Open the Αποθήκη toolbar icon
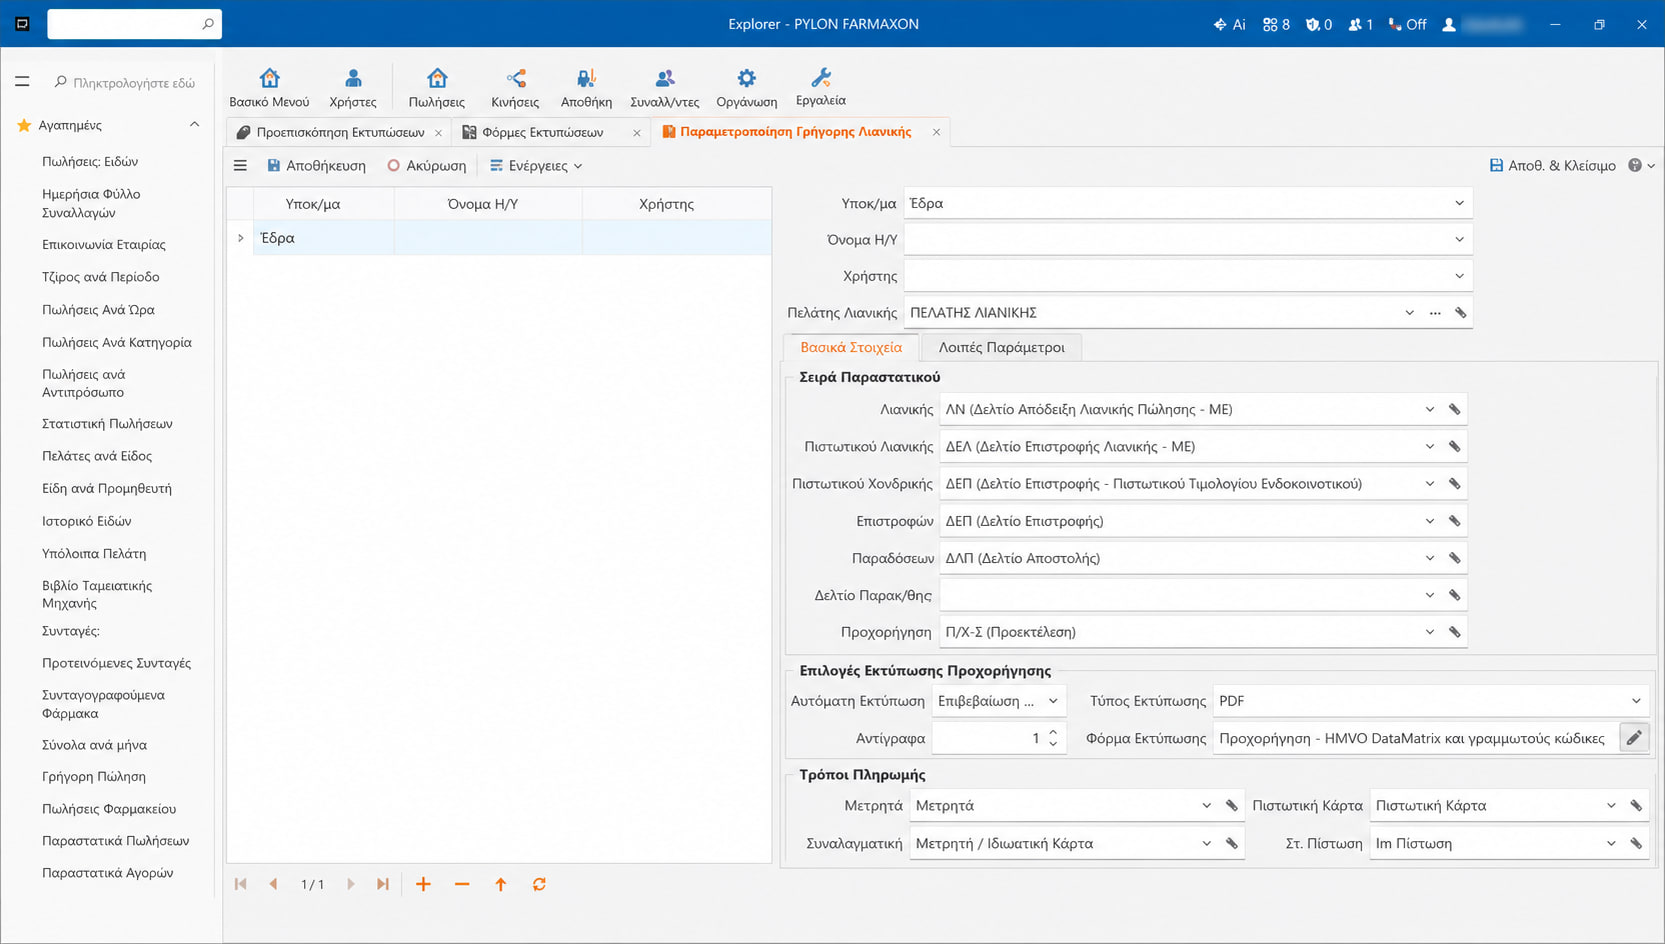The image size is (1665, 944). (x=586, y=78)
